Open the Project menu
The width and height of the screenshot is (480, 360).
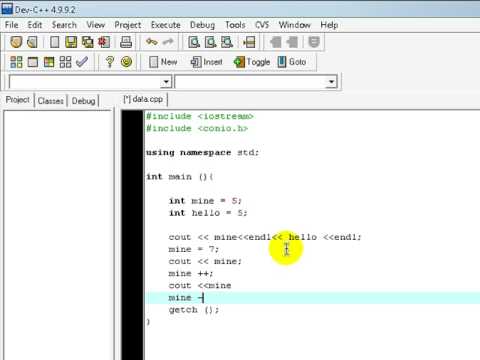tap(128, 25)
